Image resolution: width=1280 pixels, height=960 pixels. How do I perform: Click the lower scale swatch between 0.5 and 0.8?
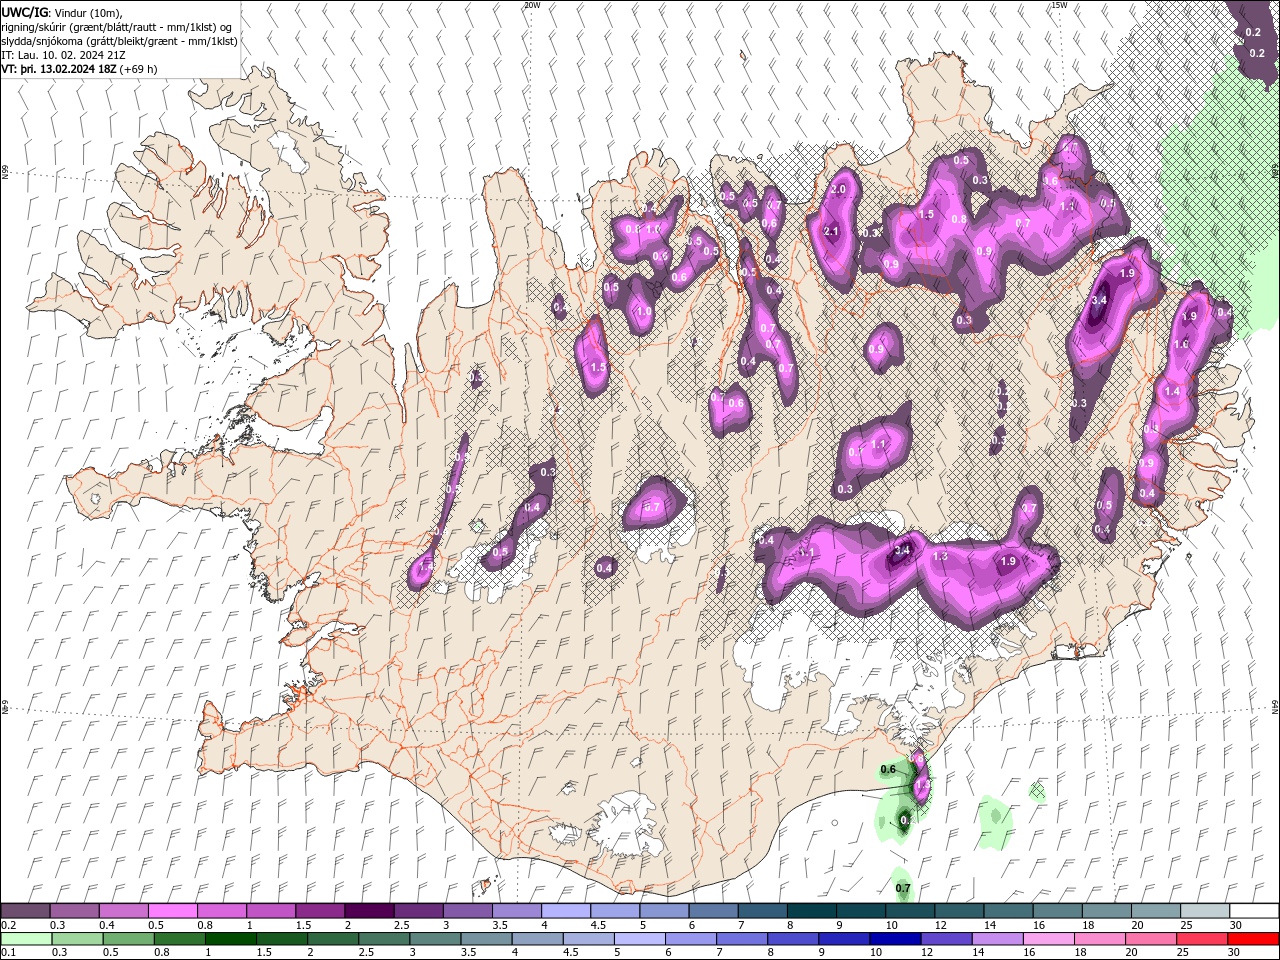click(128, 939)
